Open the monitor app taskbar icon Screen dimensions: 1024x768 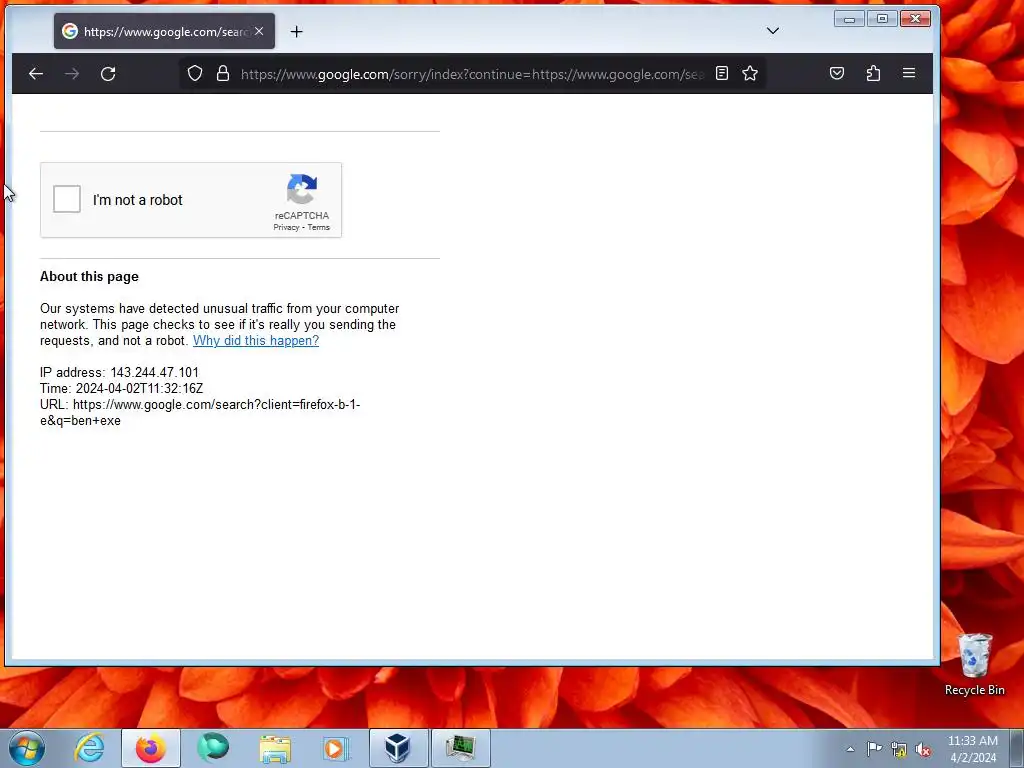pyautogui.click(x=461, y=748)
